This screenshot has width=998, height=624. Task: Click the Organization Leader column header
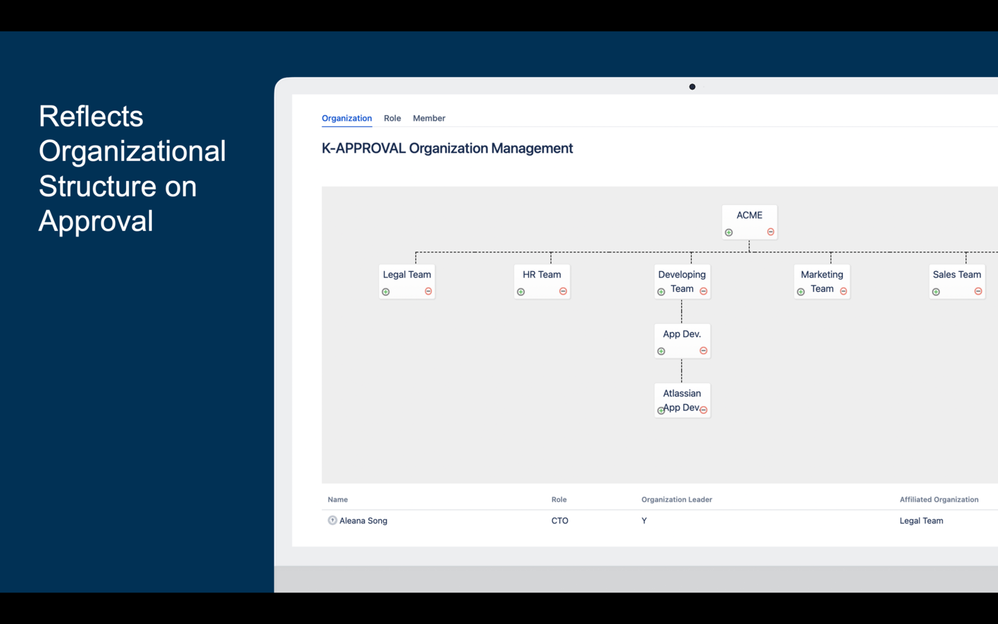677,499
